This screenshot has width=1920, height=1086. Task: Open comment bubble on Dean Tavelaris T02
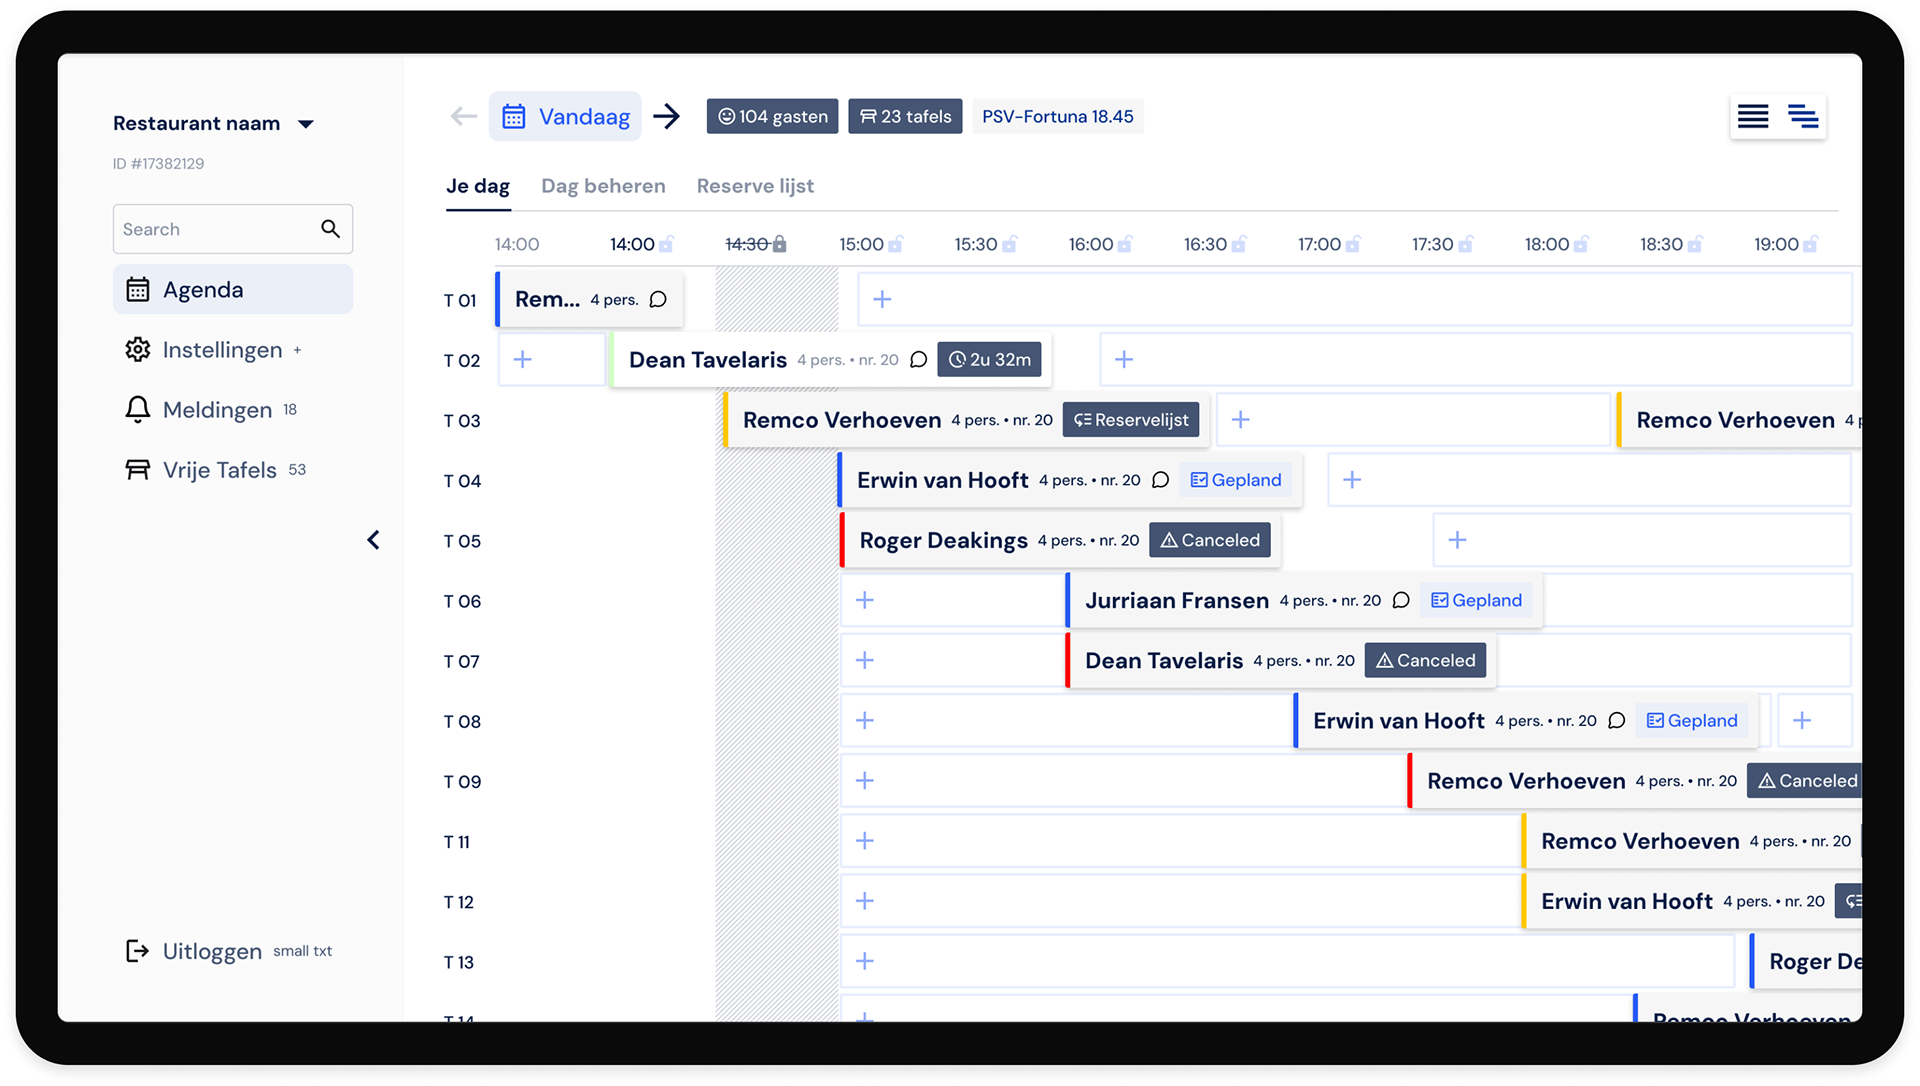pyautogui.click(x=918, y=360)
